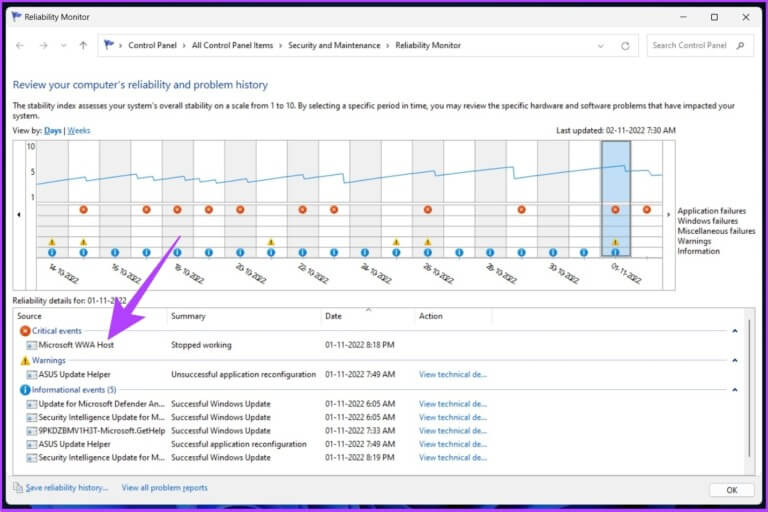The height and width of the screenshot is (512, 768).
Task: Go back using the navigation back arrow
Action: coord(20,46)
